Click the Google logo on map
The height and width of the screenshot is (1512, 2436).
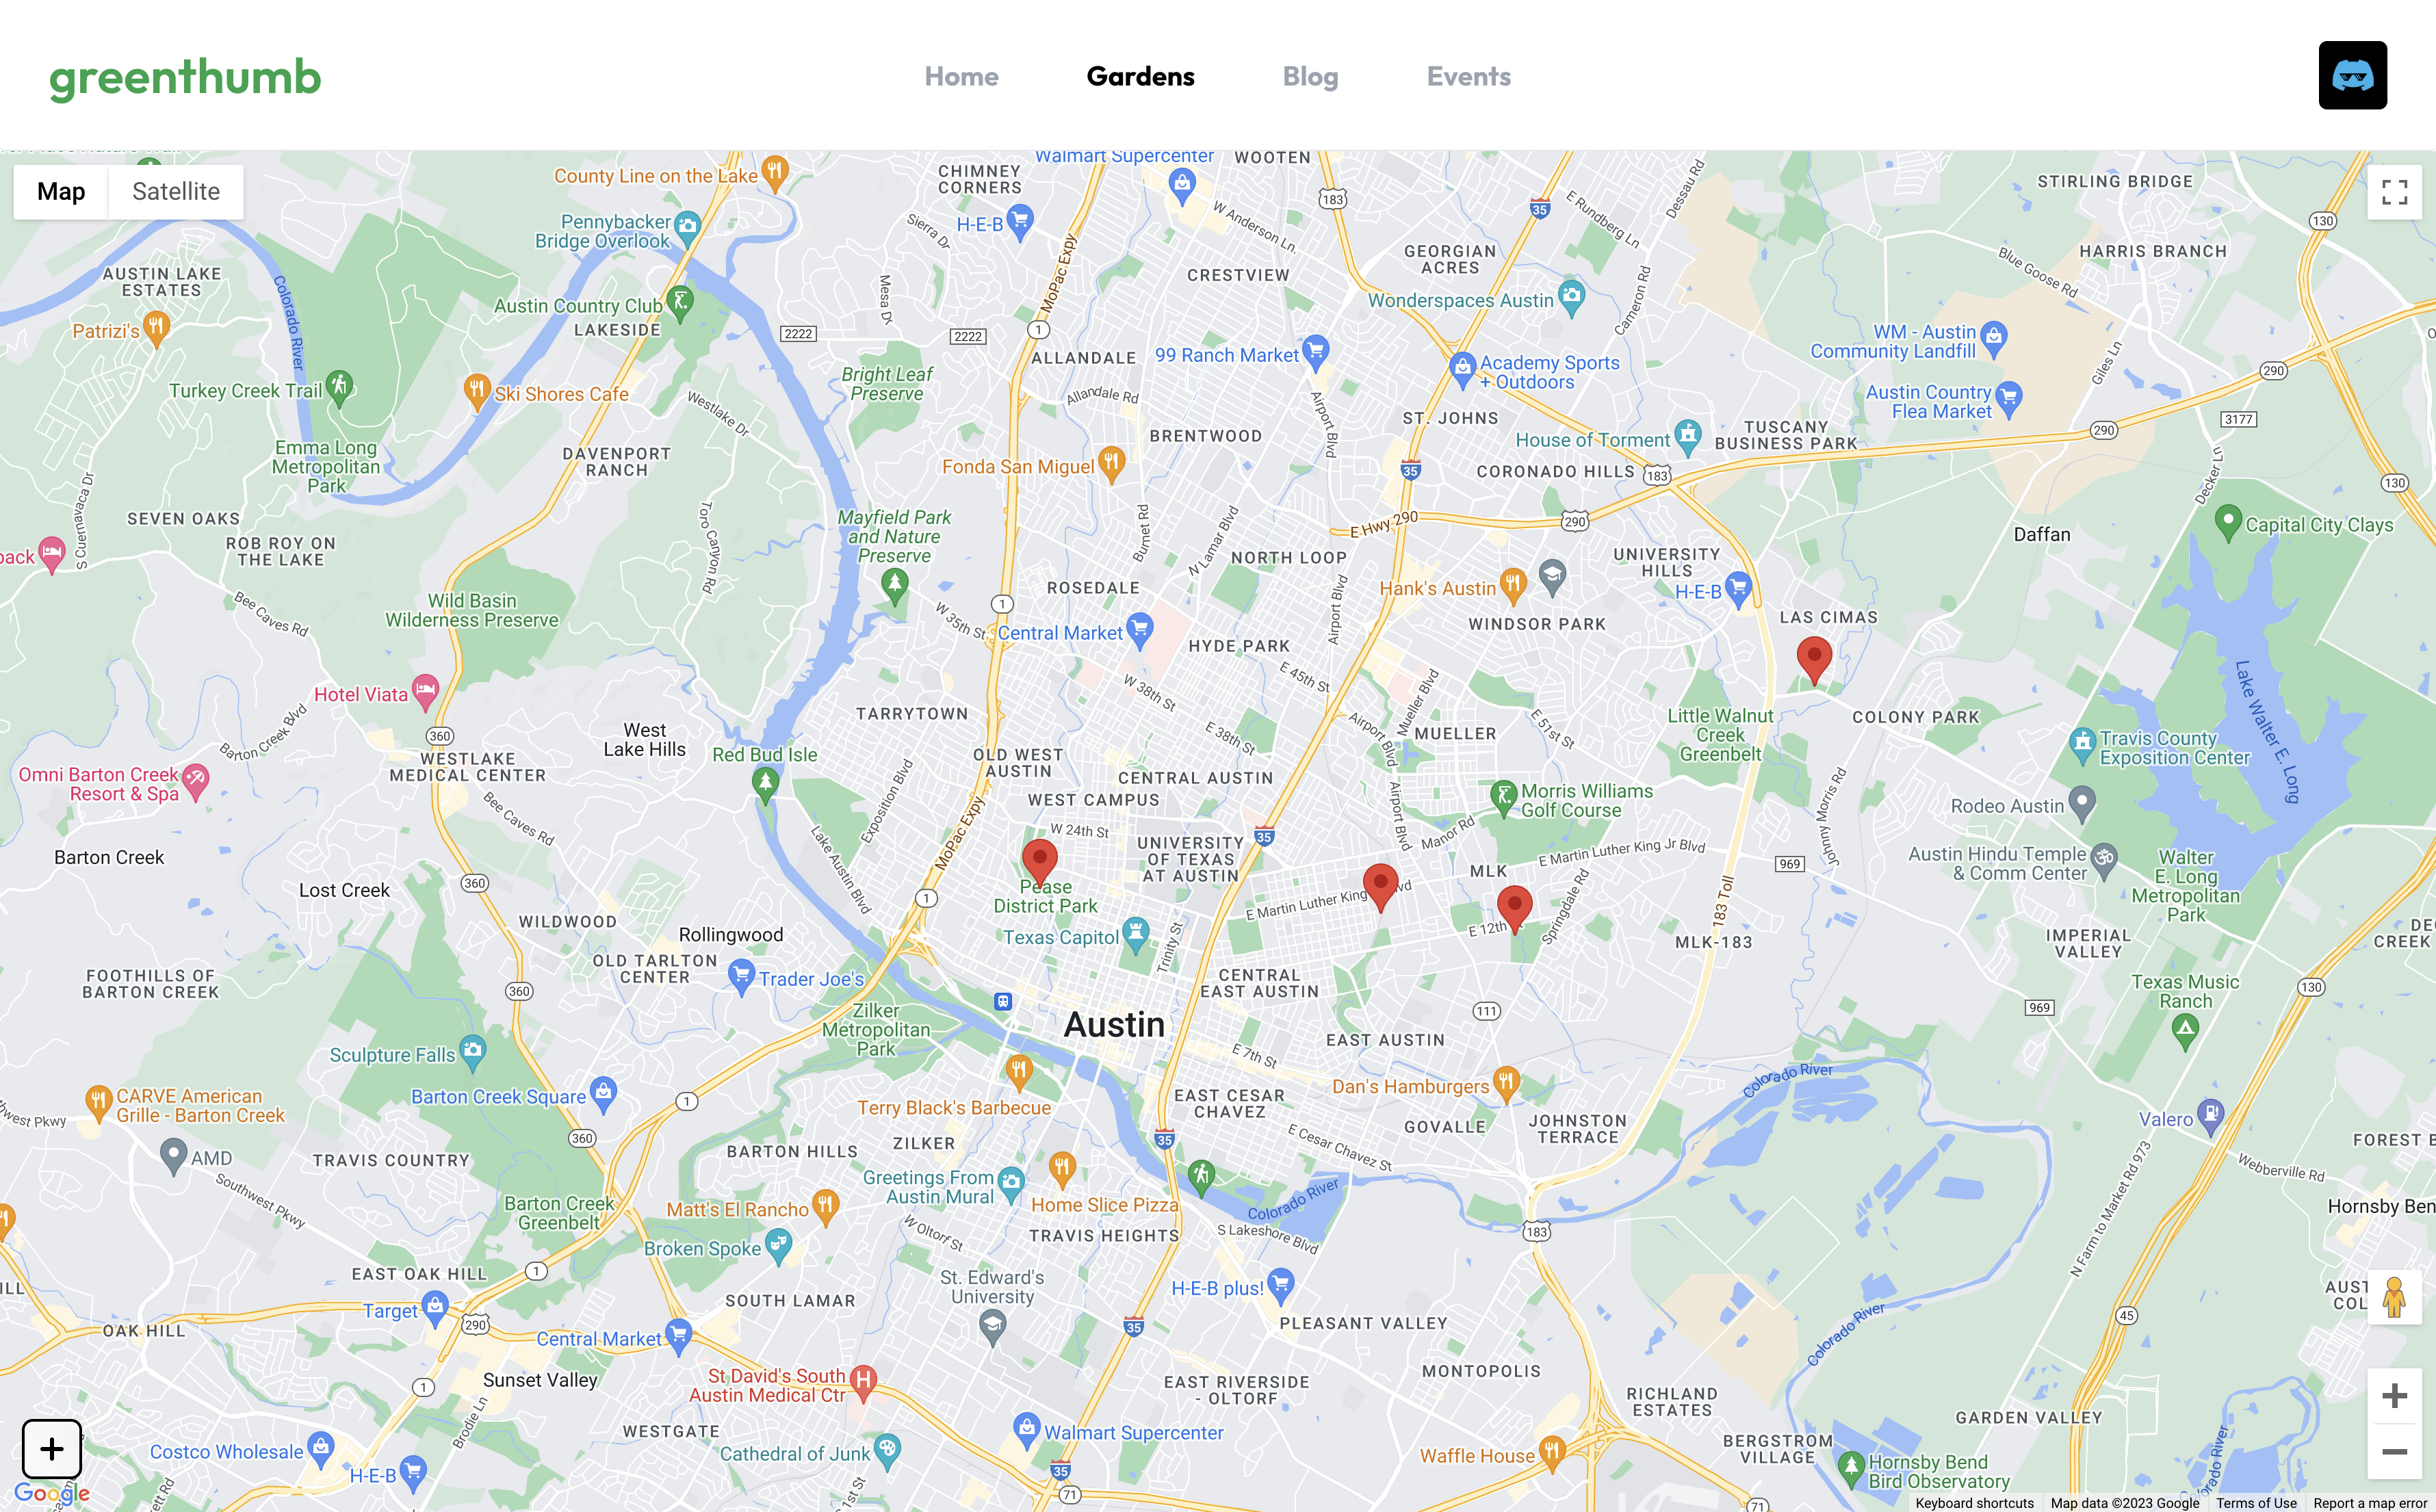point(52,1493)
